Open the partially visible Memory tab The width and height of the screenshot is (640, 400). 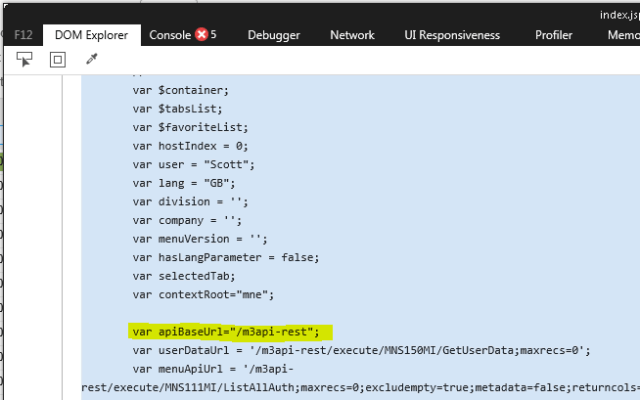[622, 35]
